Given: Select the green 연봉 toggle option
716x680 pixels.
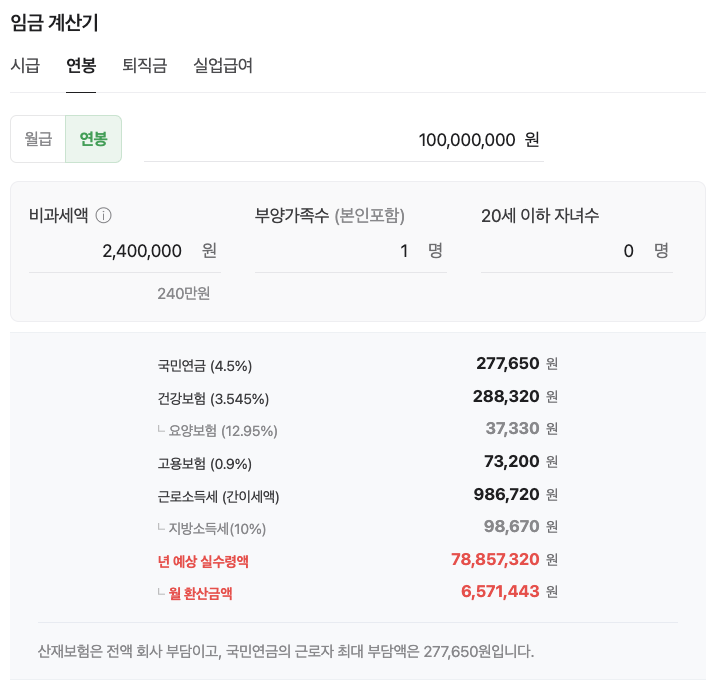Looking at the screenshot, I should click(94, 139).
